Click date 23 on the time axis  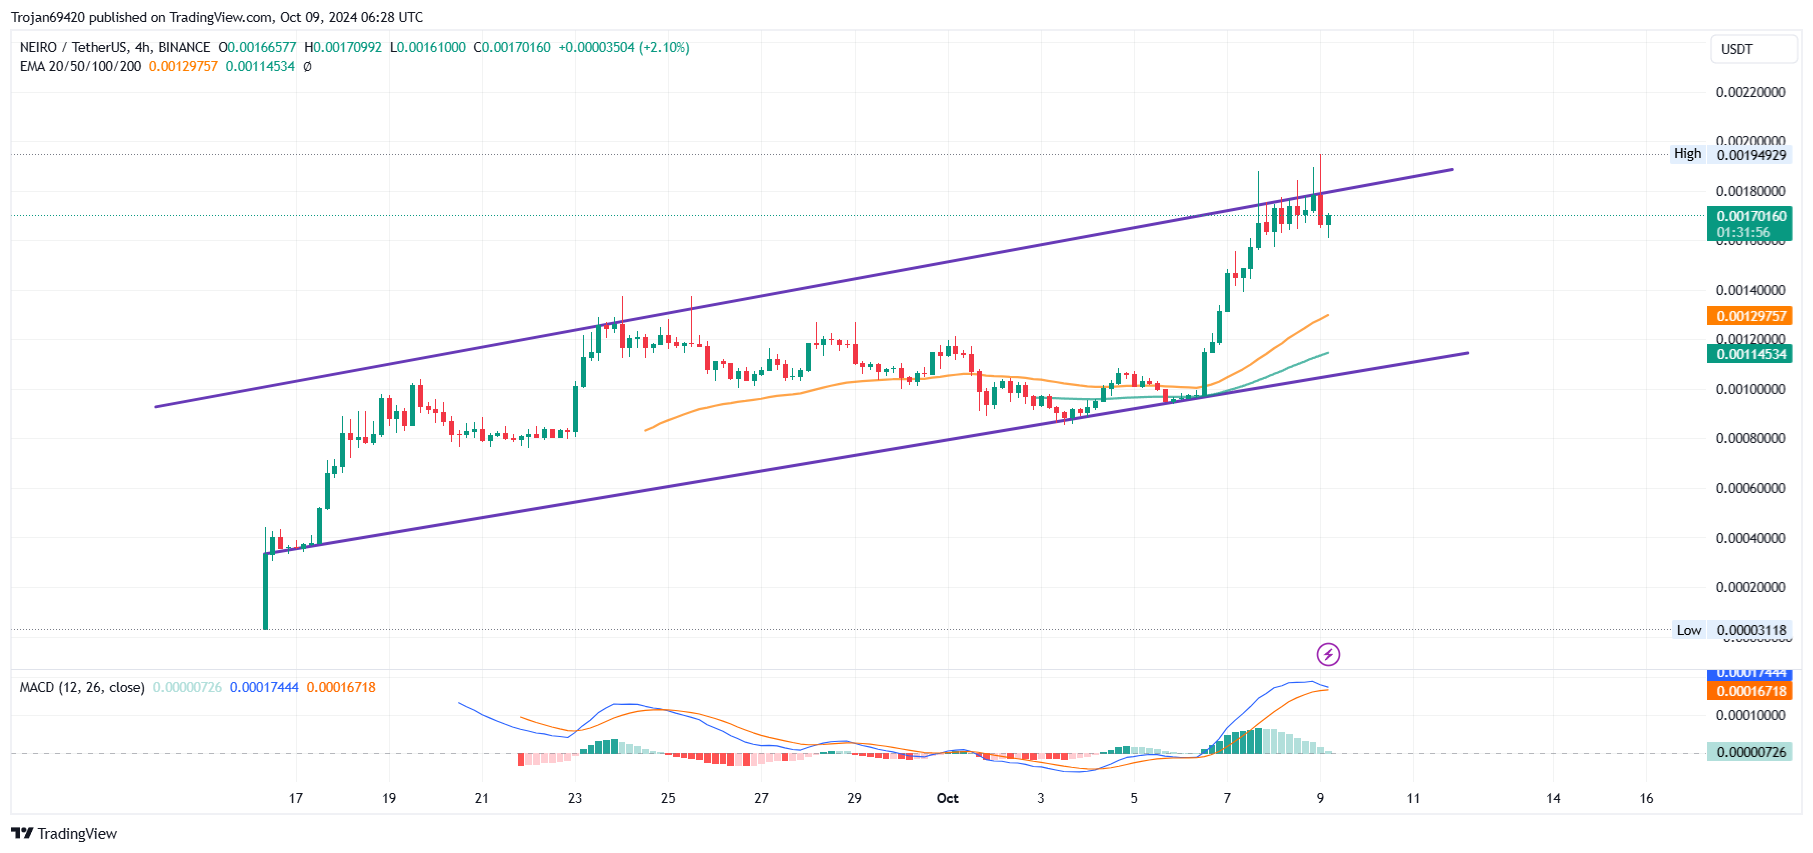point(575,798)
